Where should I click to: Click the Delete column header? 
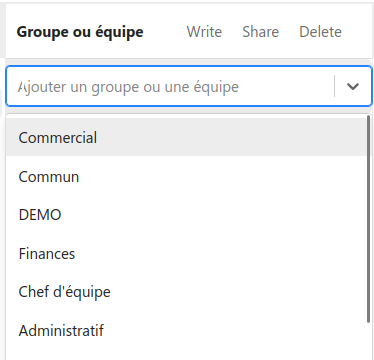coord(320,32)
